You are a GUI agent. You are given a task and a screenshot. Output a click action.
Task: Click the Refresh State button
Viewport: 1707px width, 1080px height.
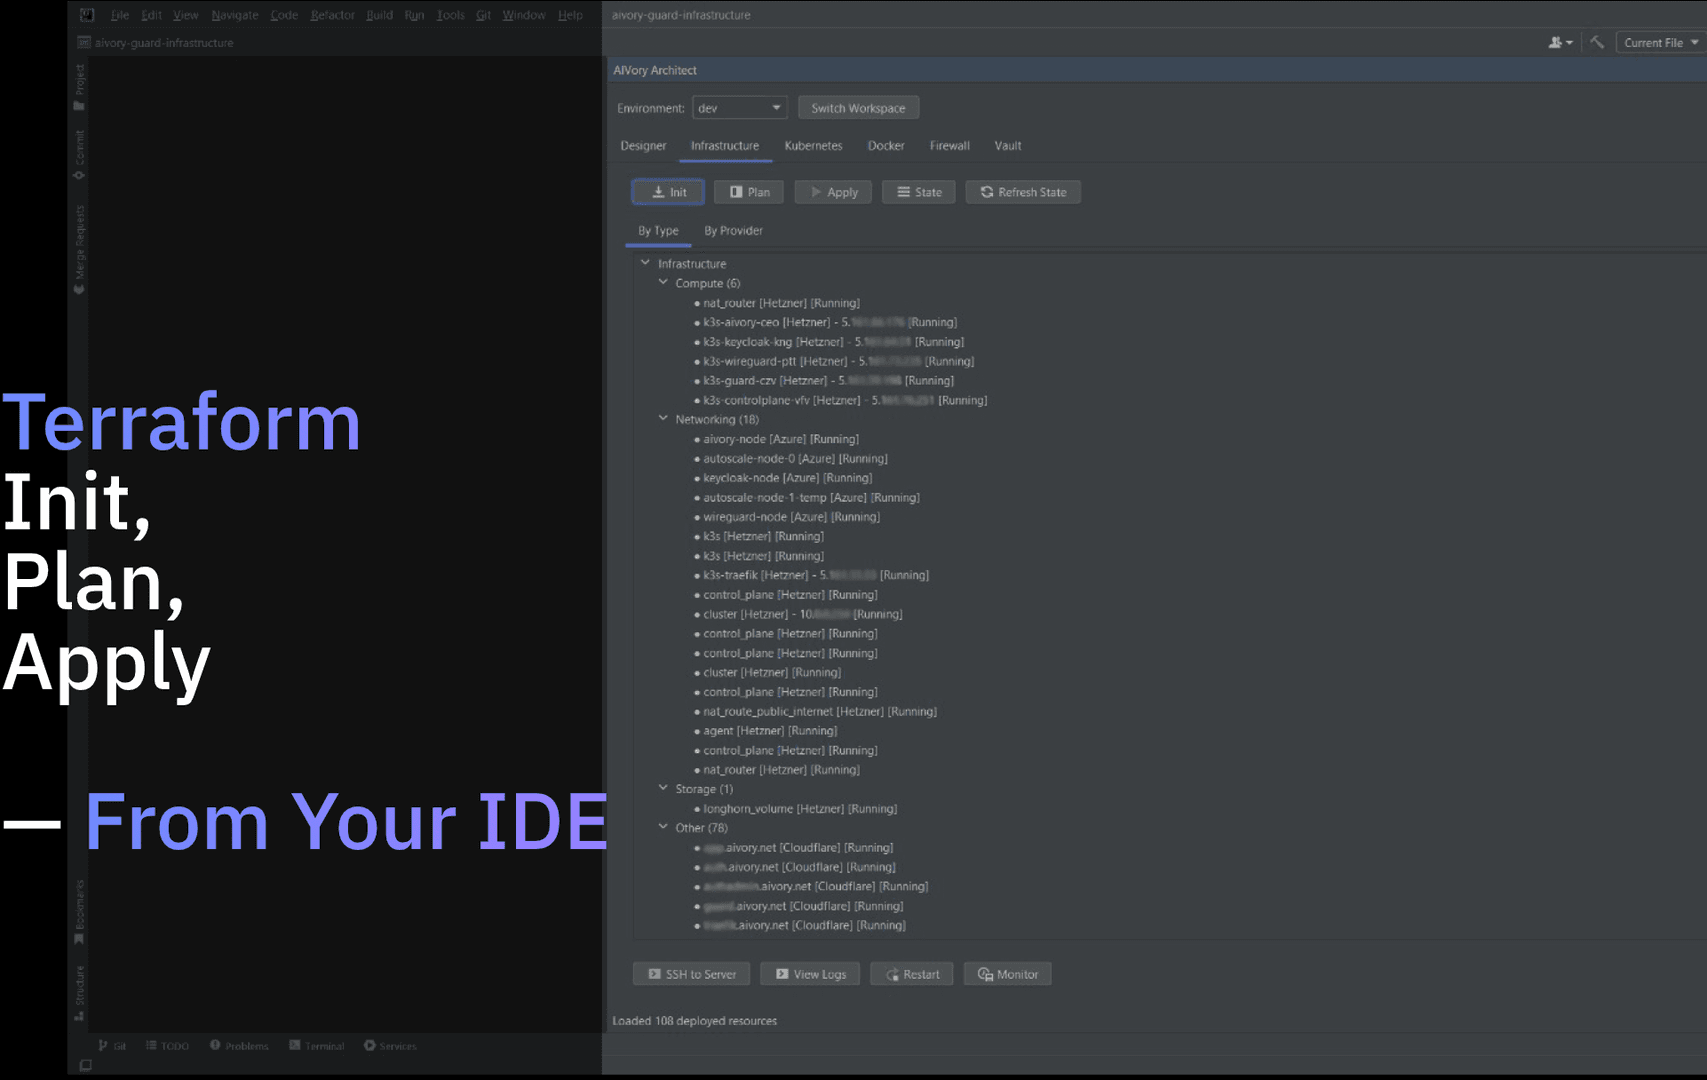[x=1022, y=192]
